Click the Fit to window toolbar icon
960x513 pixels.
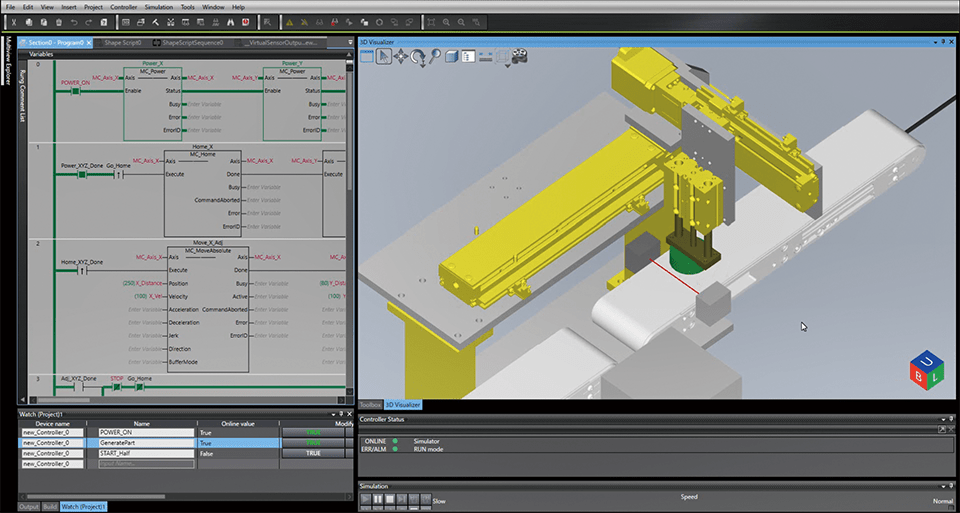coord(431,22)
